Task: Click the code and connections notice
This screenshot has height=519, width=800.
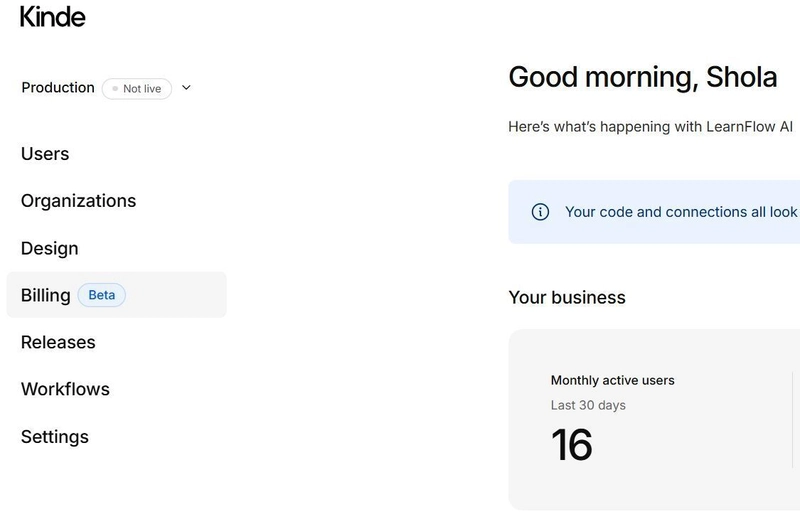Action: [654, 212]
